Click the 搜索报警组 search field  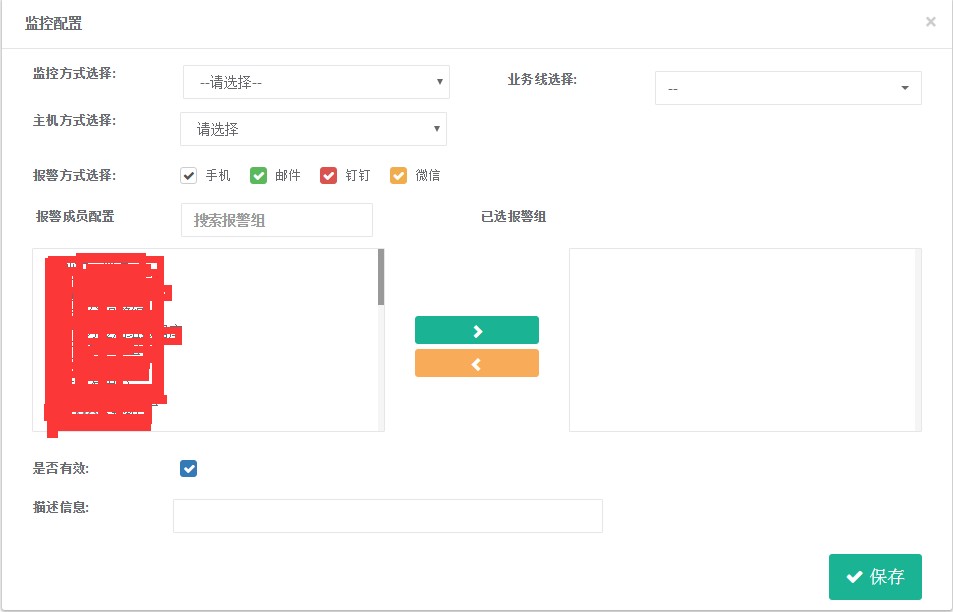pyautogui.click(x=277, y=220)
